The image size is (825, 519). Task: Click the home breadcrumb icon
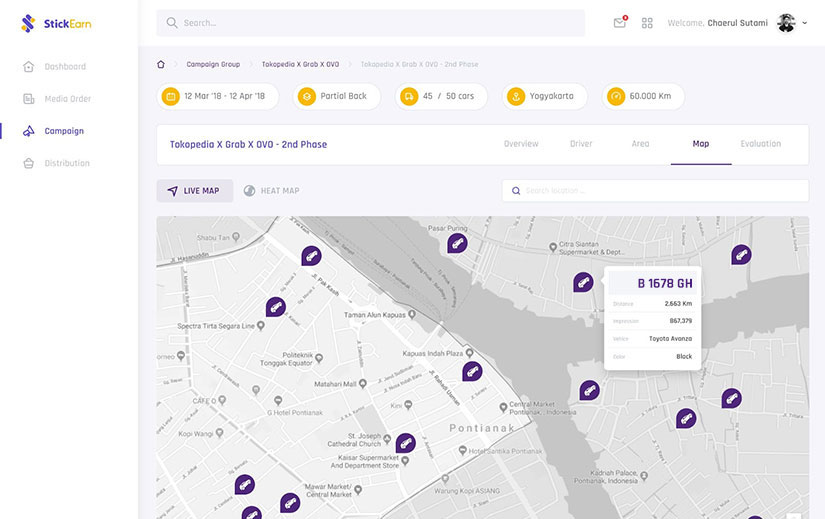tap(161, 64)
